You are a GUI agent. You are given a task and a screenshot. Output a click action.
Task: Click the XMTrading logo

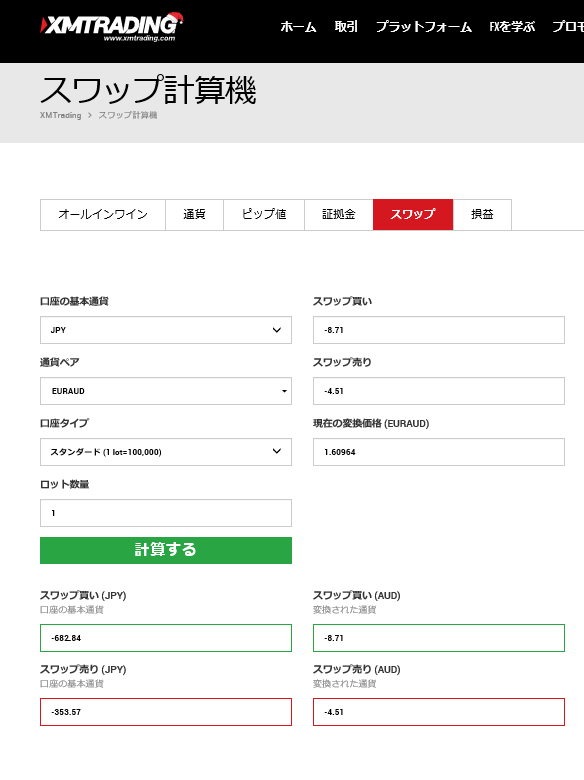pos(111,27)
